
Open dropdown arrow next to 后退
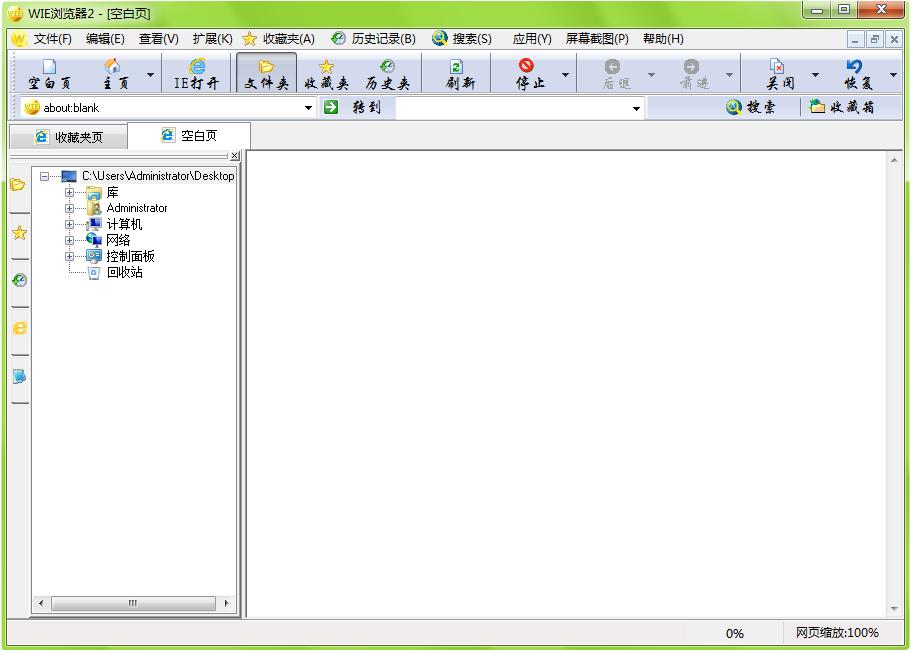pyautogui.click(x=651, y=74)
